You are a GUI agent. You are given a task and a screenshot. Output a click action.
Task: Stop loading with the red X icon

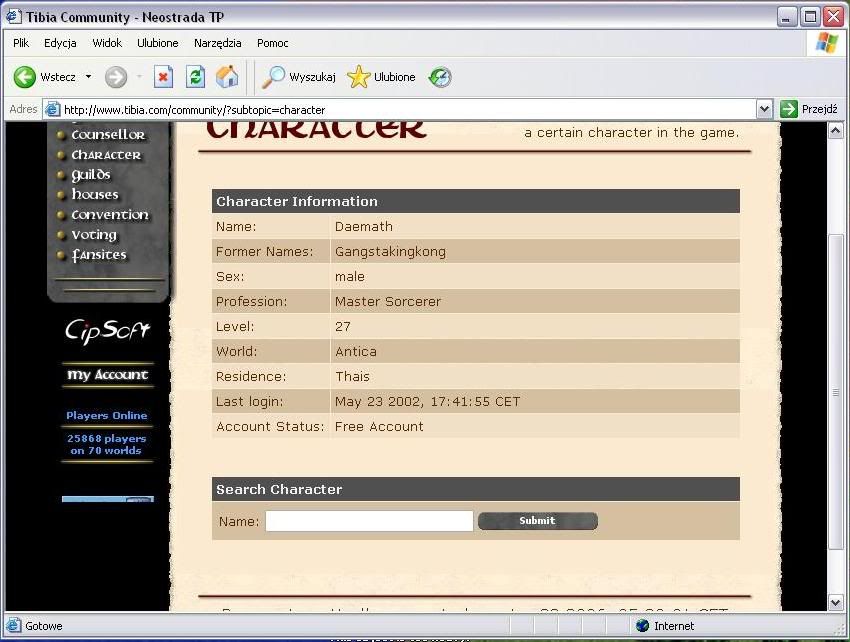[163, 77]
